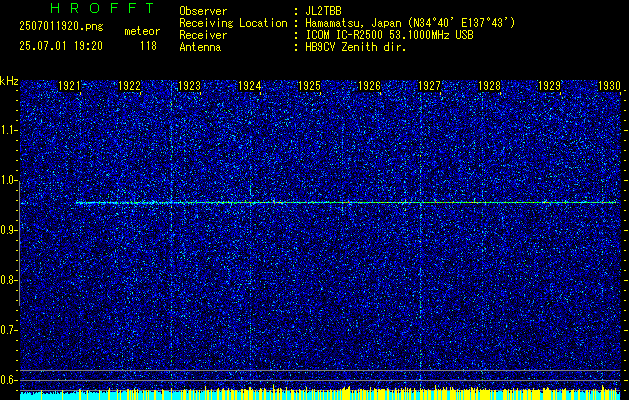Click time marker 1929
629x400 pixels.
coord(549,85)
